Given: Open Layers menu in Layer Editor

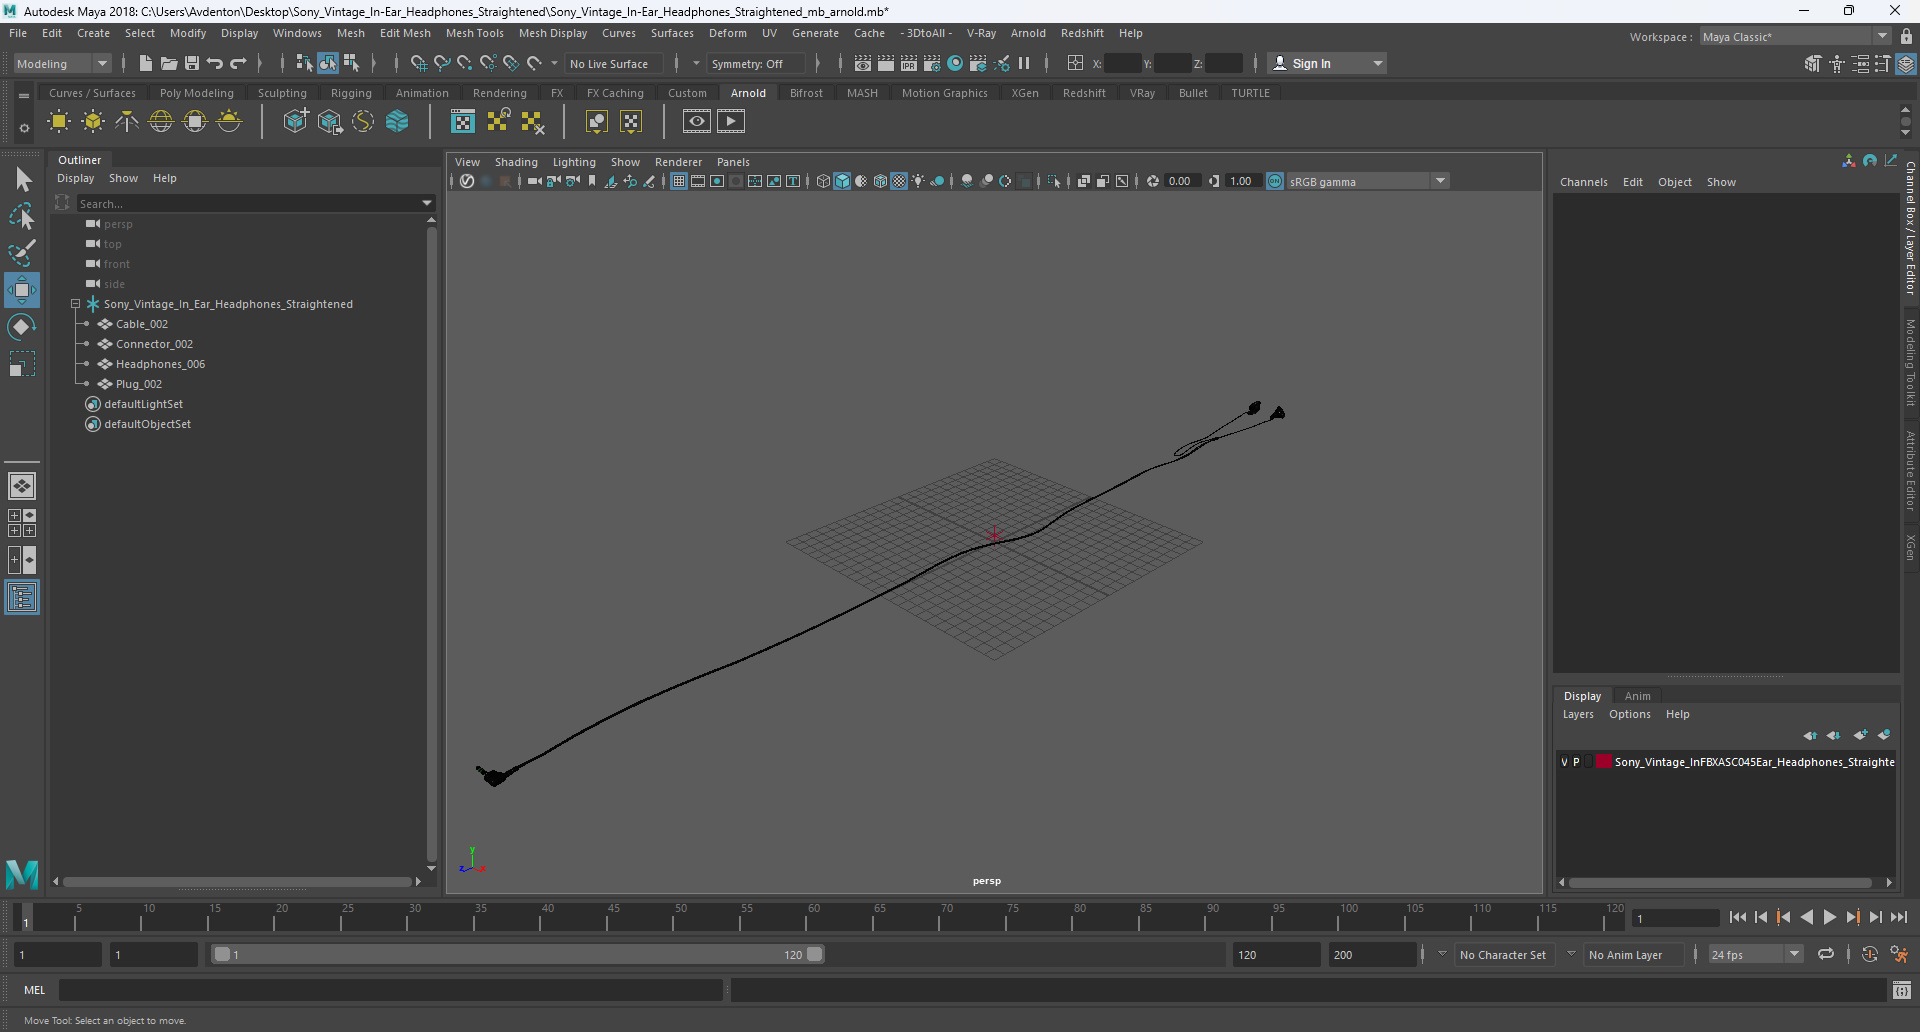Looking at the screenshot, I should [1578, 714].
